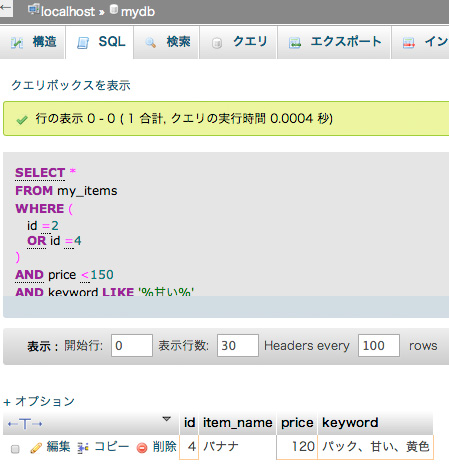Click the mydb database link

[138, 12]
